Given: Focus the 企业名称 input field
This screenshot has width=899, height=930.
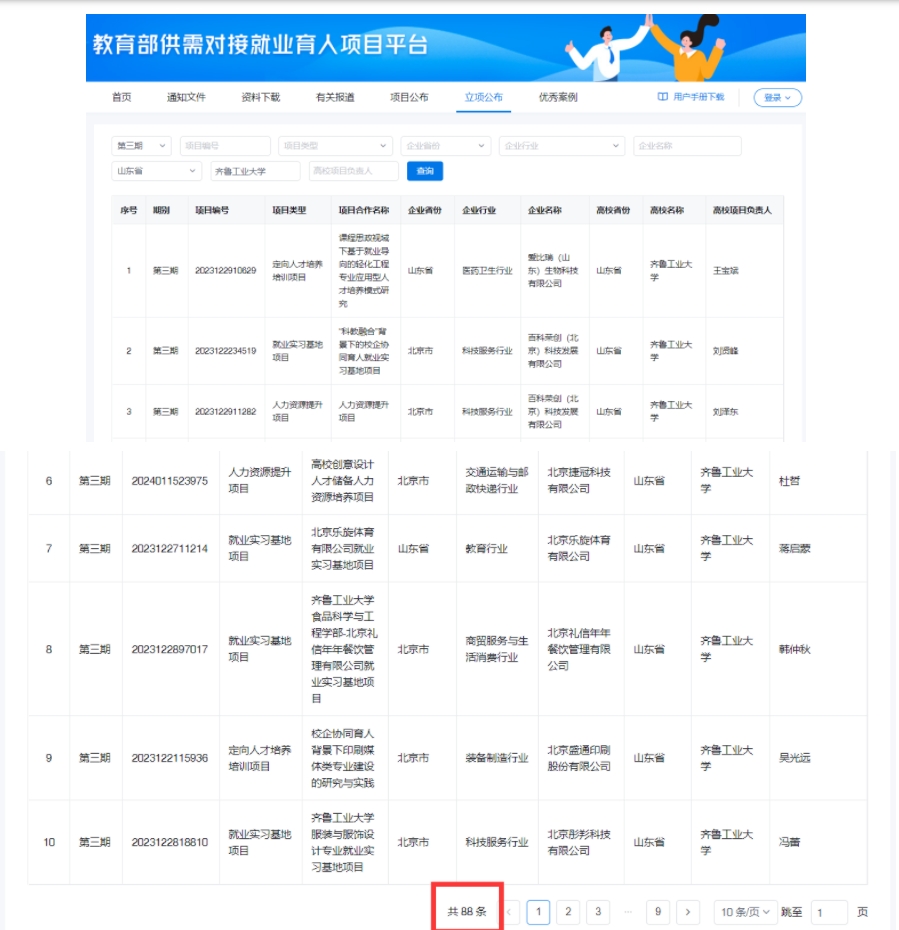Looking at the screenshot, I should (687, 146).
